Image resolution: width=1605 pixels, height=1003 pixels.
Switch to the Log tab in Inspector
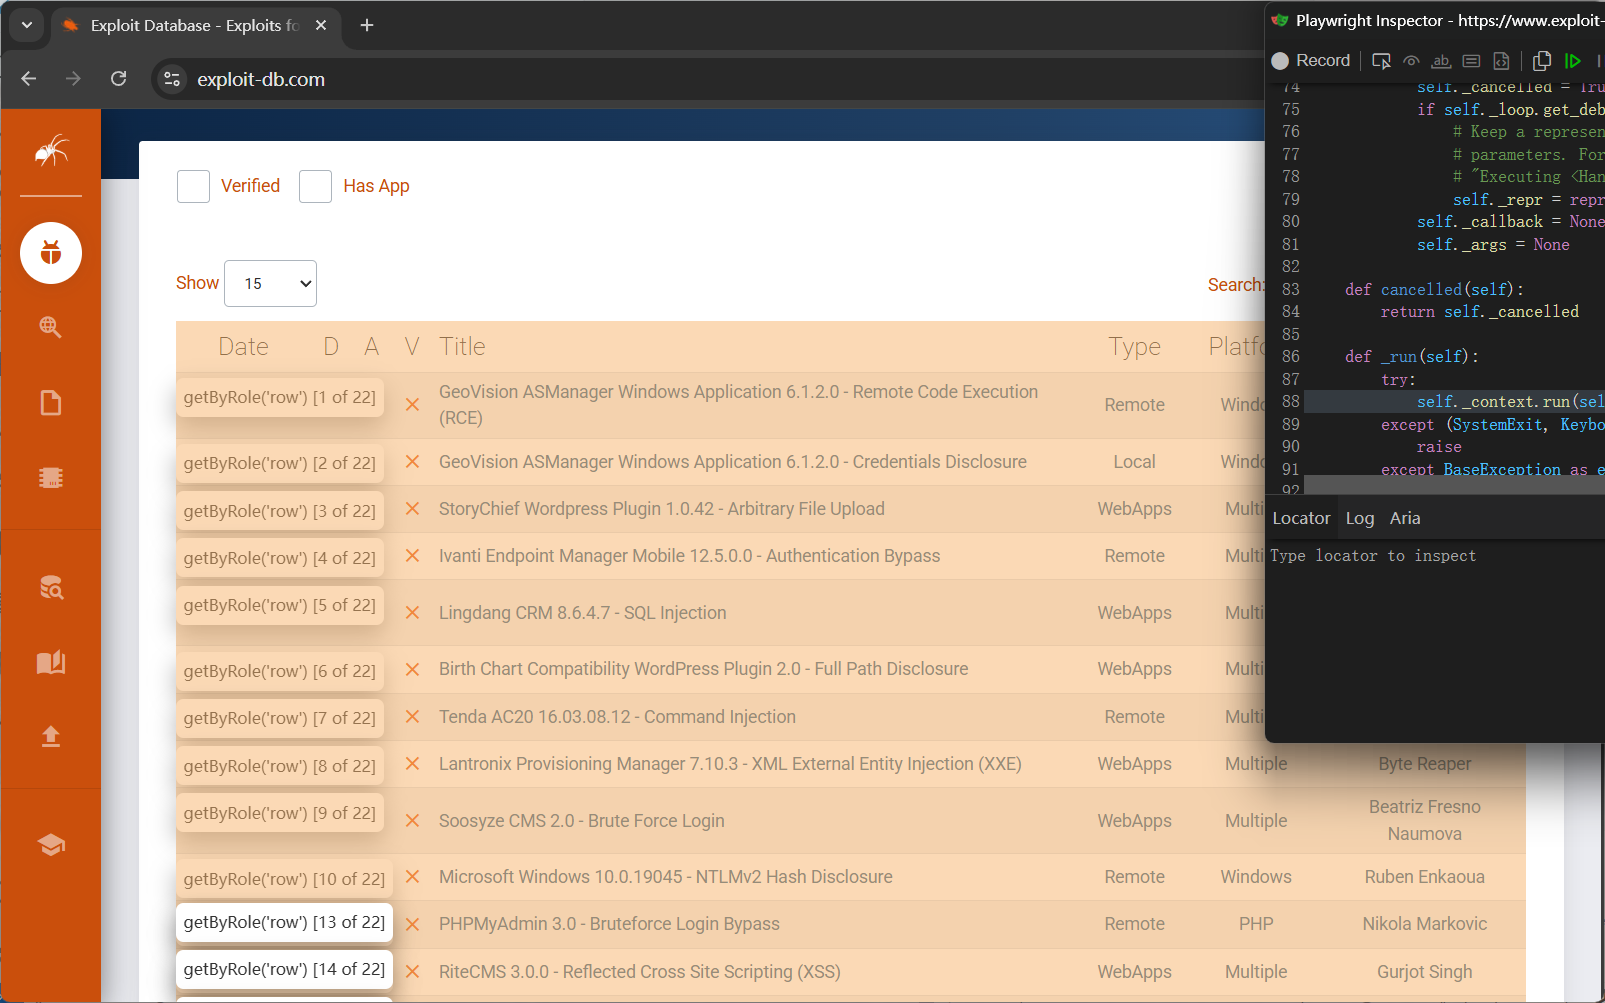[1359, 518]
